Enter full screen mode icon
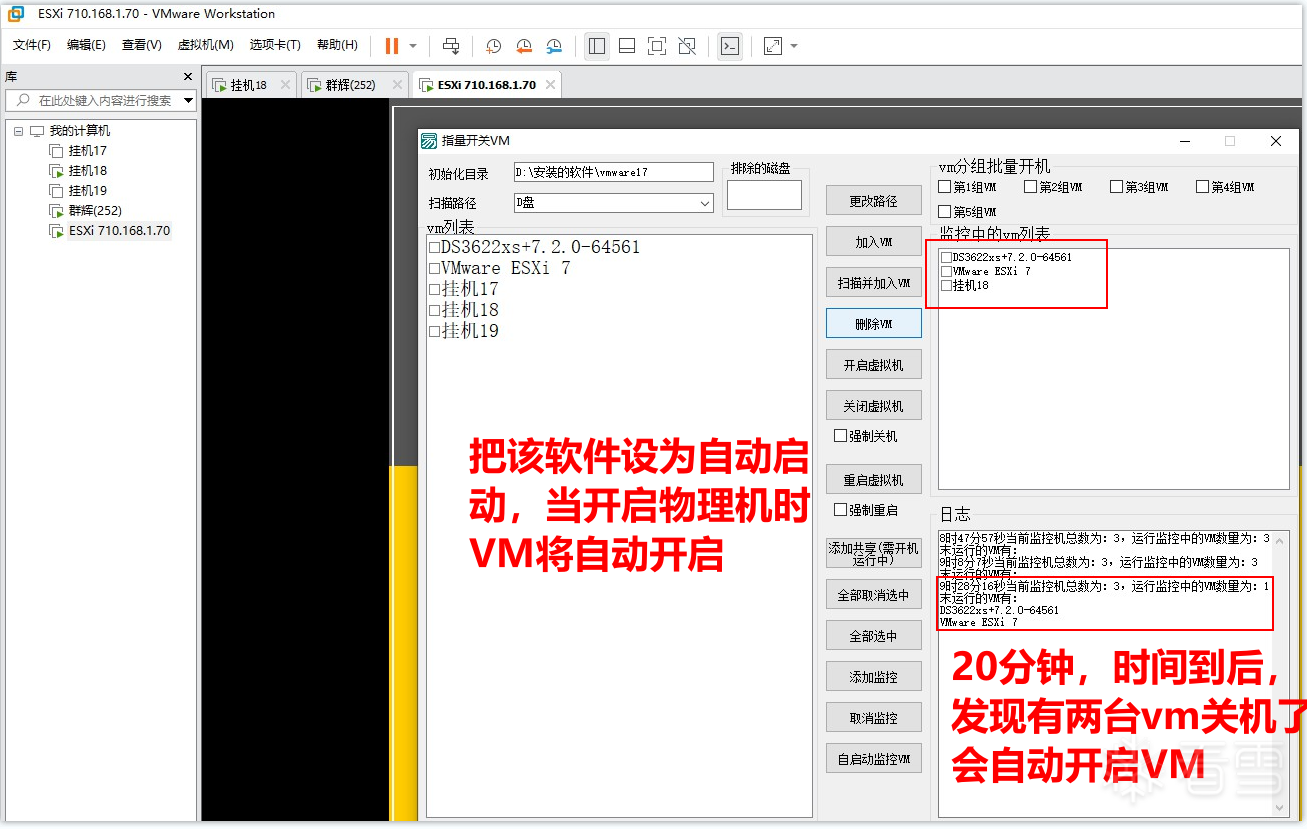The image size is (1307, 829). (x=657, y=45)
